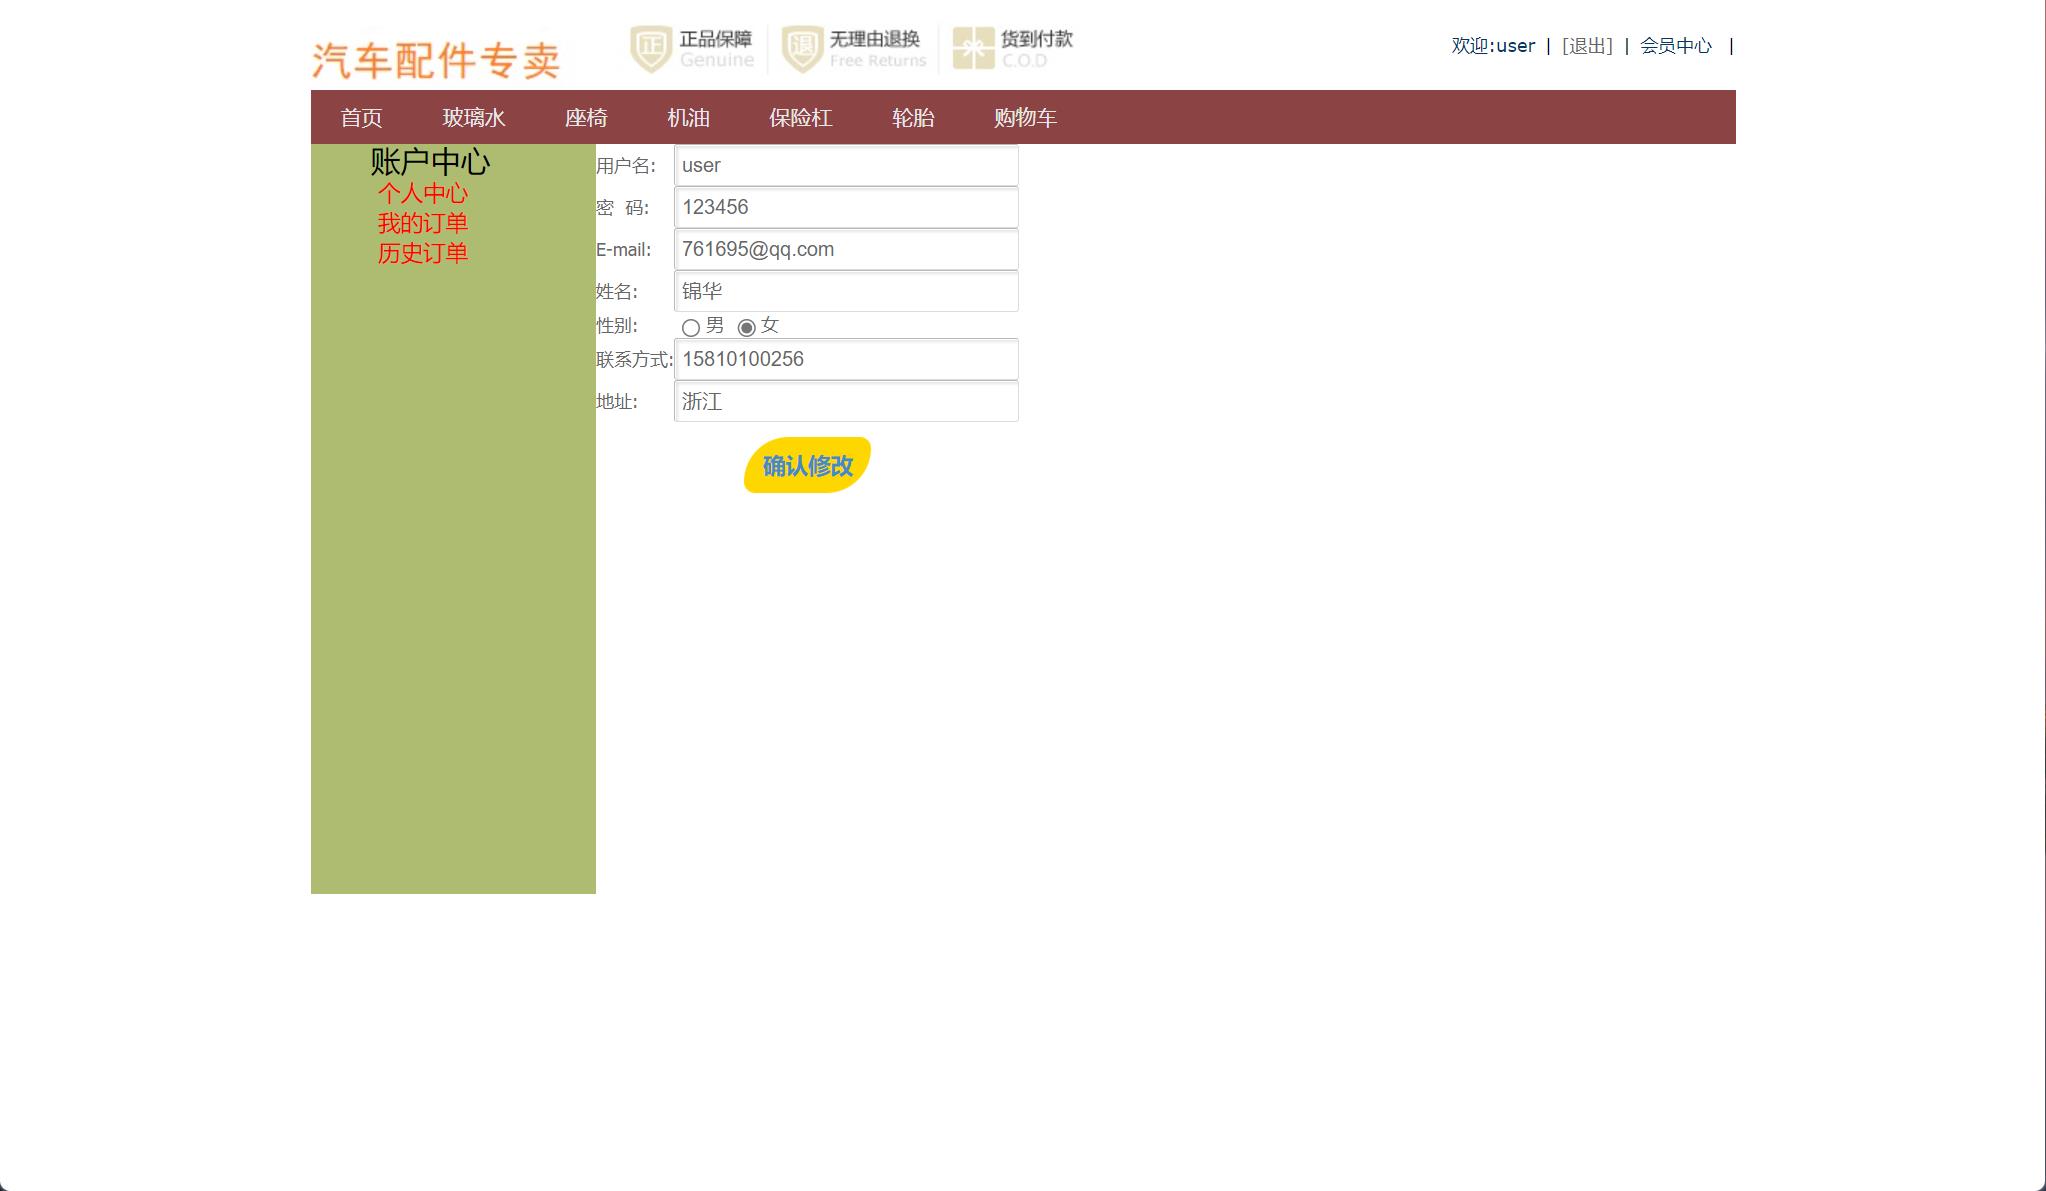Open the 机油 products page
The image size is (2046, 1191).
point(688,118)
